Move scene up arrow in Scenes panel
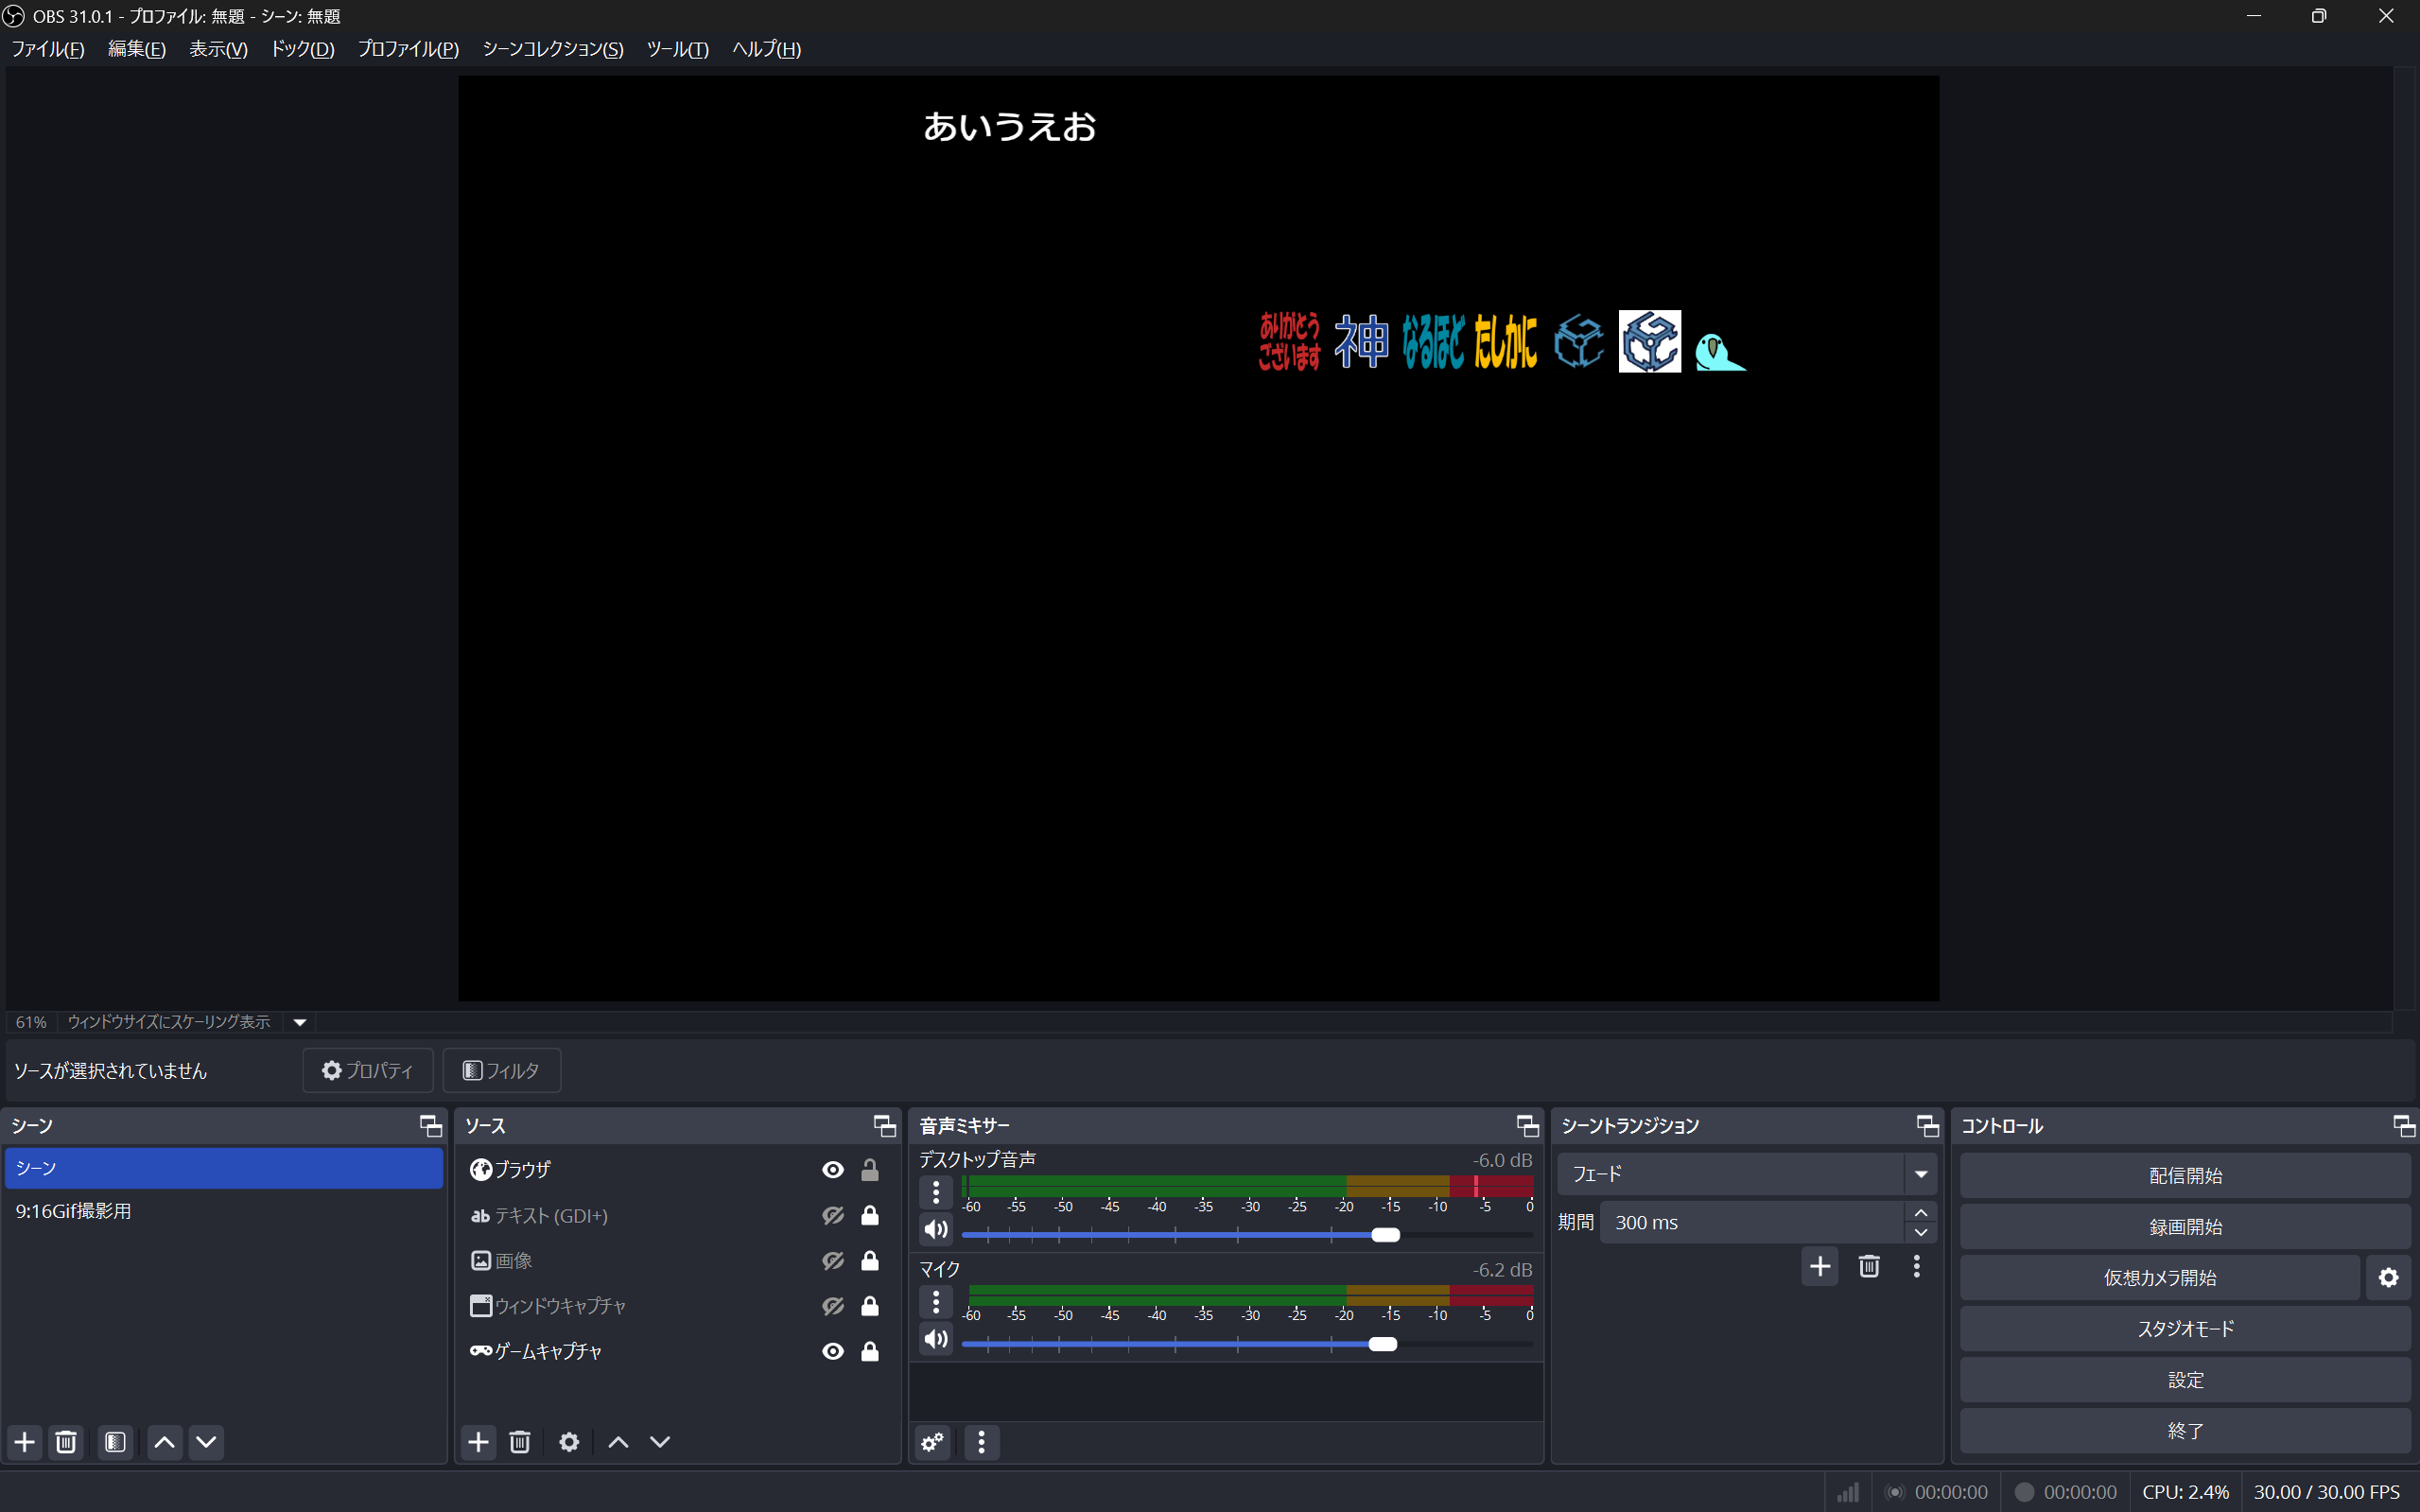The image size is (2420, 1512). pyautogui.click(x=165, y=1442)
